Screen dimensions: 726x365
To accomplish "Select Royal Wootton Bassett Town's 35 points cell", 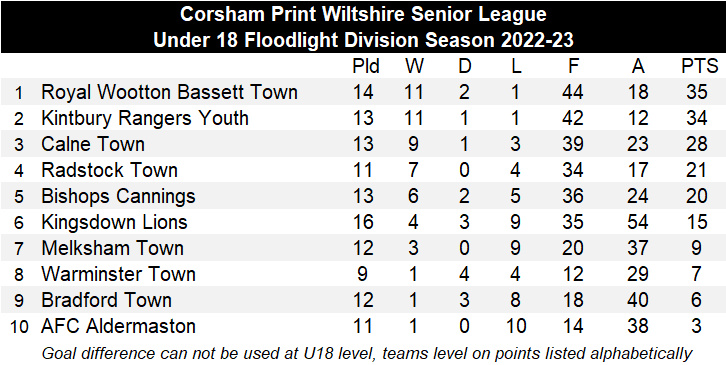I will point(696,92).
